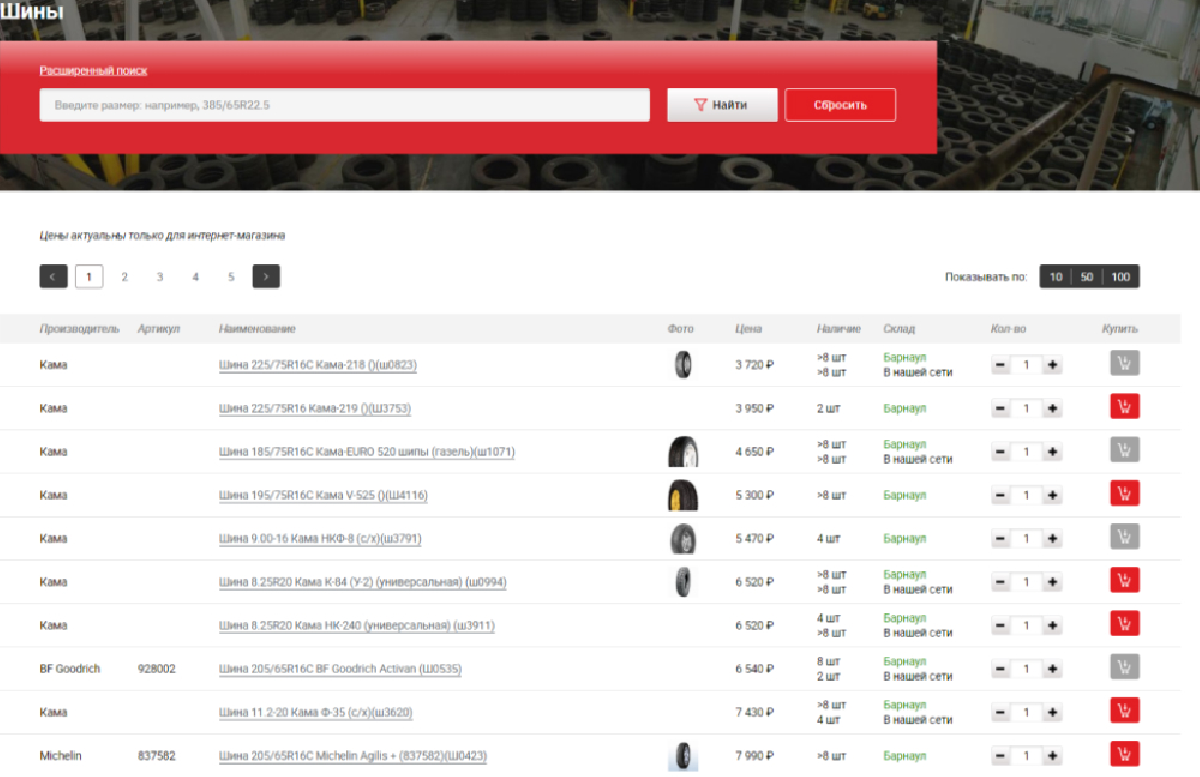The width and height of the screenshot is (1200, 777).
Task: Select page 1 in pagination
Action: [x=89, y=276]
